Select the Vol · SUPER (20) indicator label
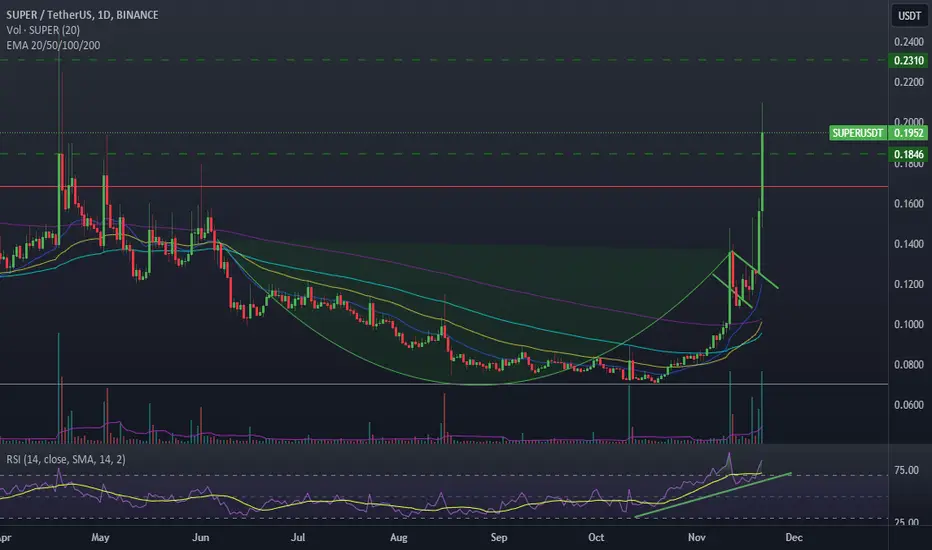 43,30
